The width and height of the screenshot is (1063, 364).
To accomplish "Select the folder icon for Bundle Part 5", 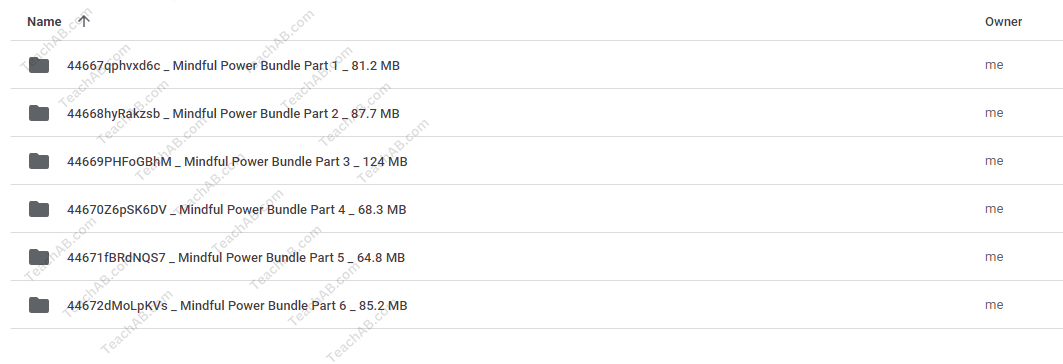I will [x=39, y=257].
